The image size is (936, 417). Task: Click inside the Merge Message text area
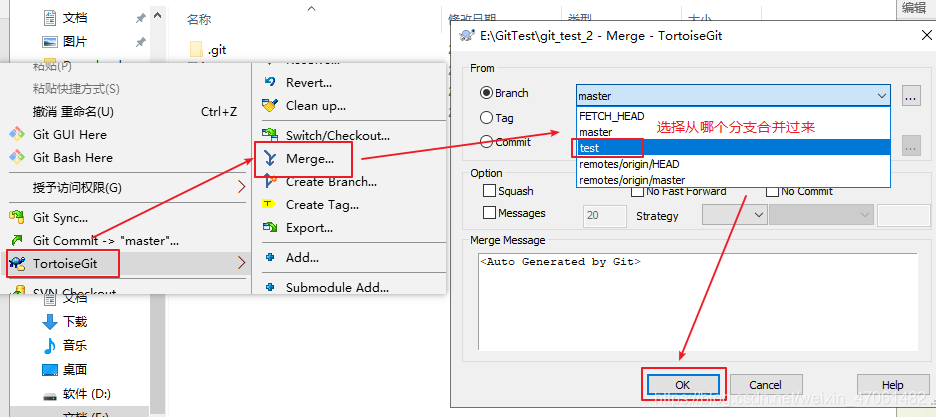[697, 302]
